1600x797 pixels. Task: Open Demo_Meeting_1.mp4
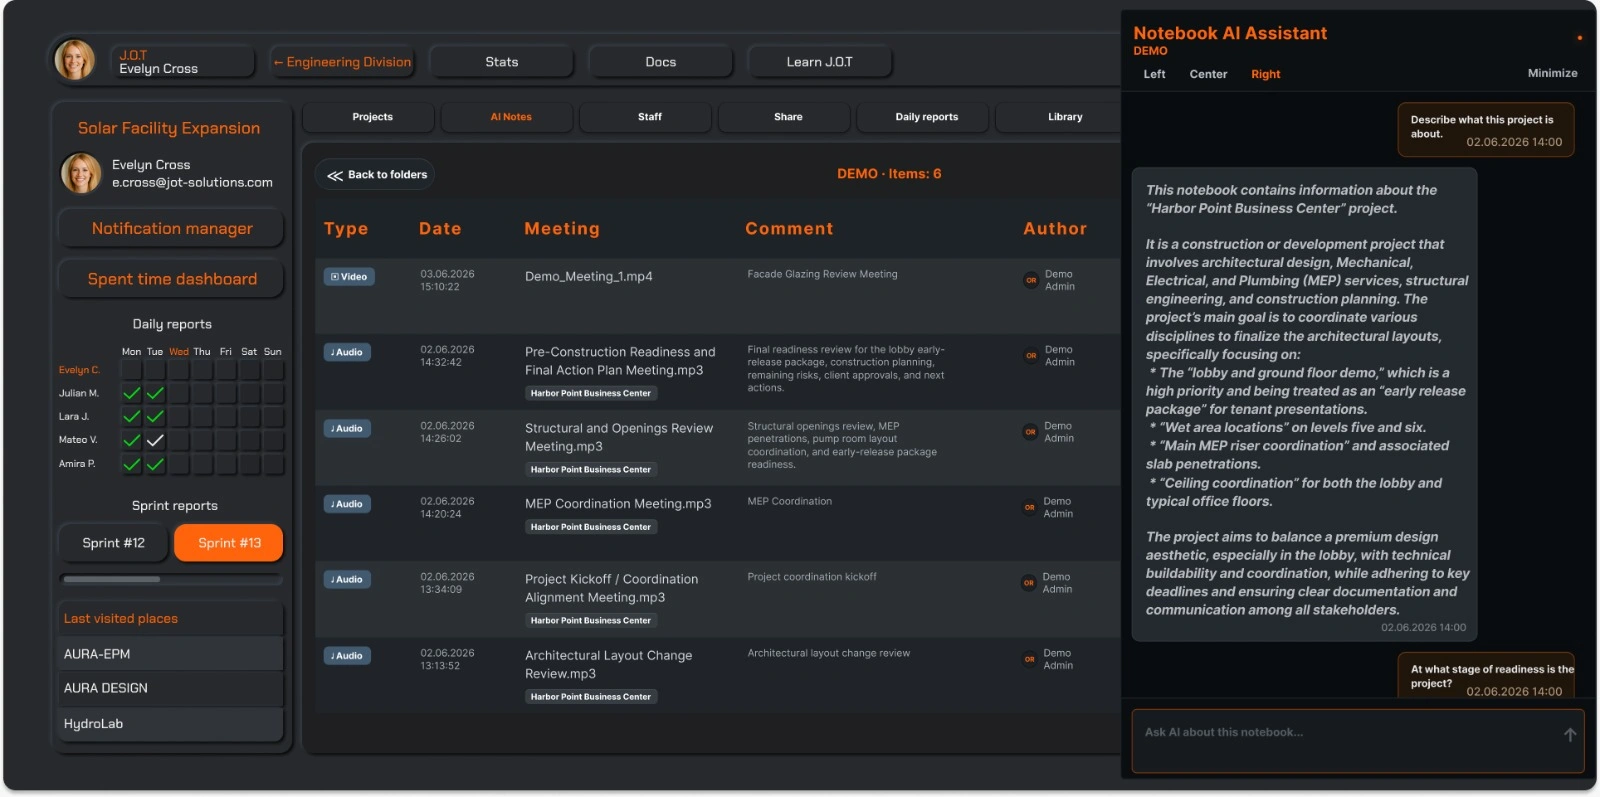click(588, 277)
